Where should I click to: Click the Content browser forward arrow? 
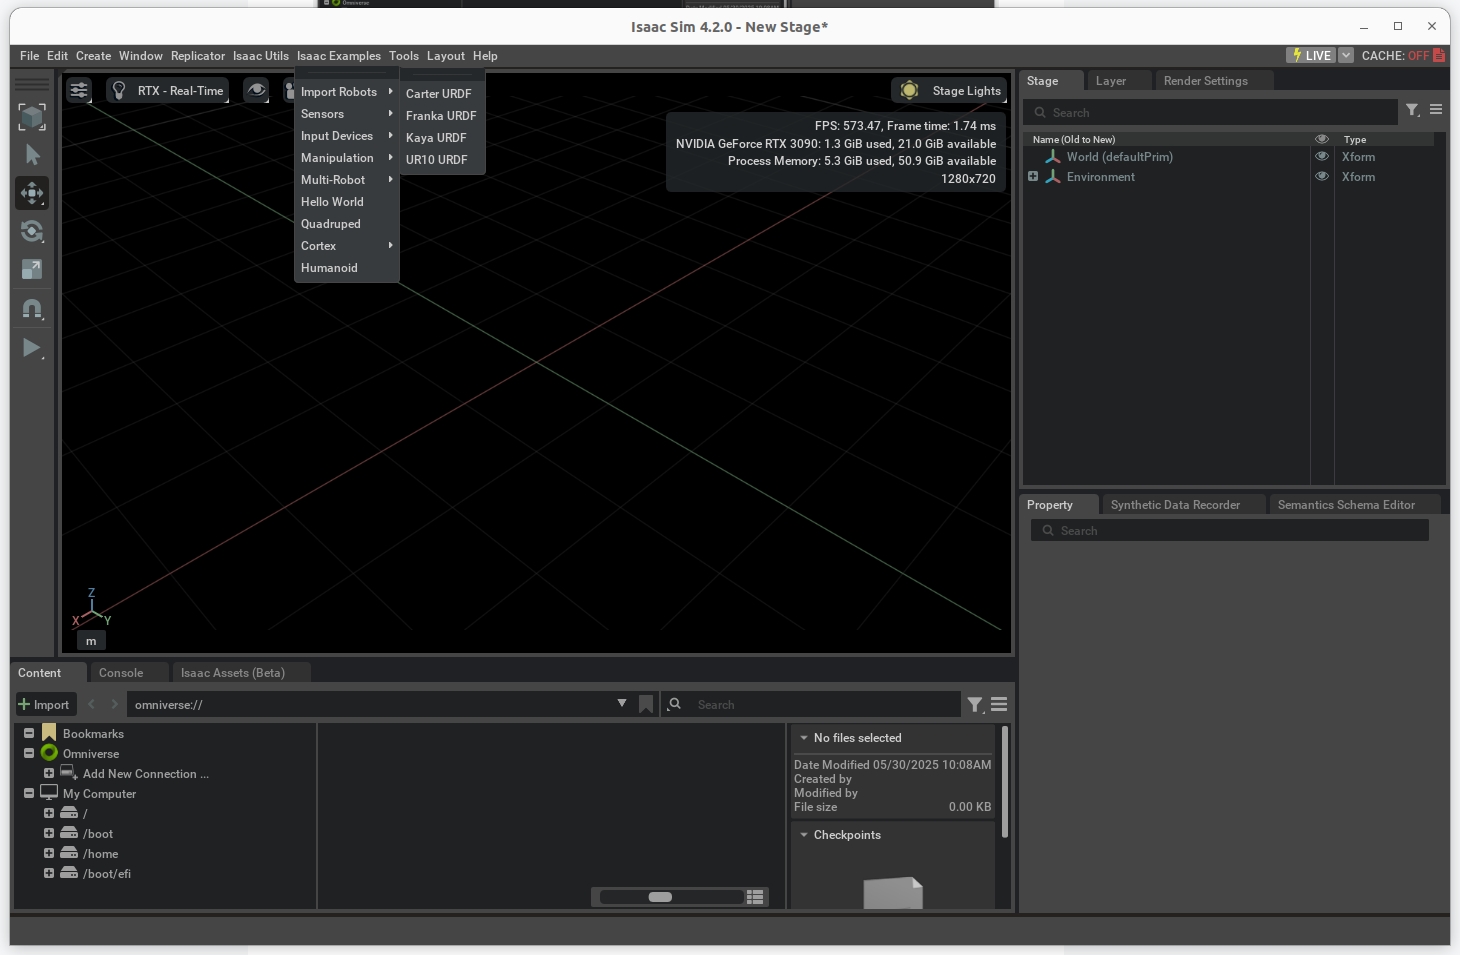click(x=114, y=705)
